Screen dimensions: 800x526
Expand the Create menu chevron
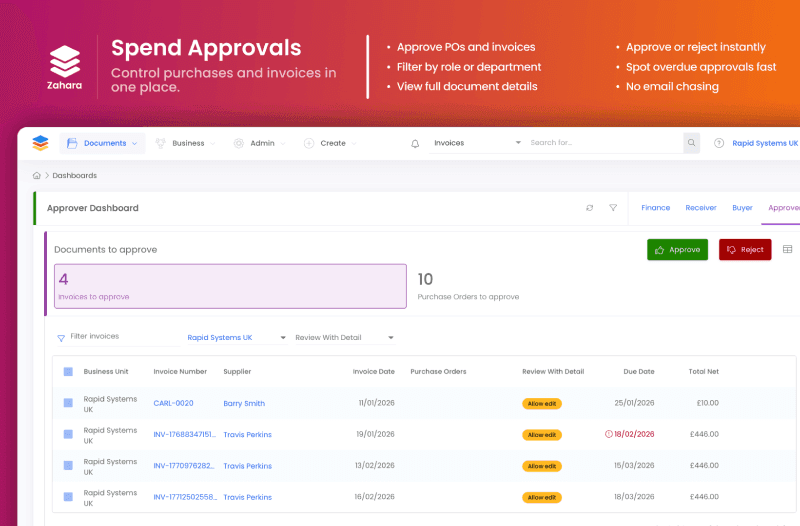click(x=354, y=144)
